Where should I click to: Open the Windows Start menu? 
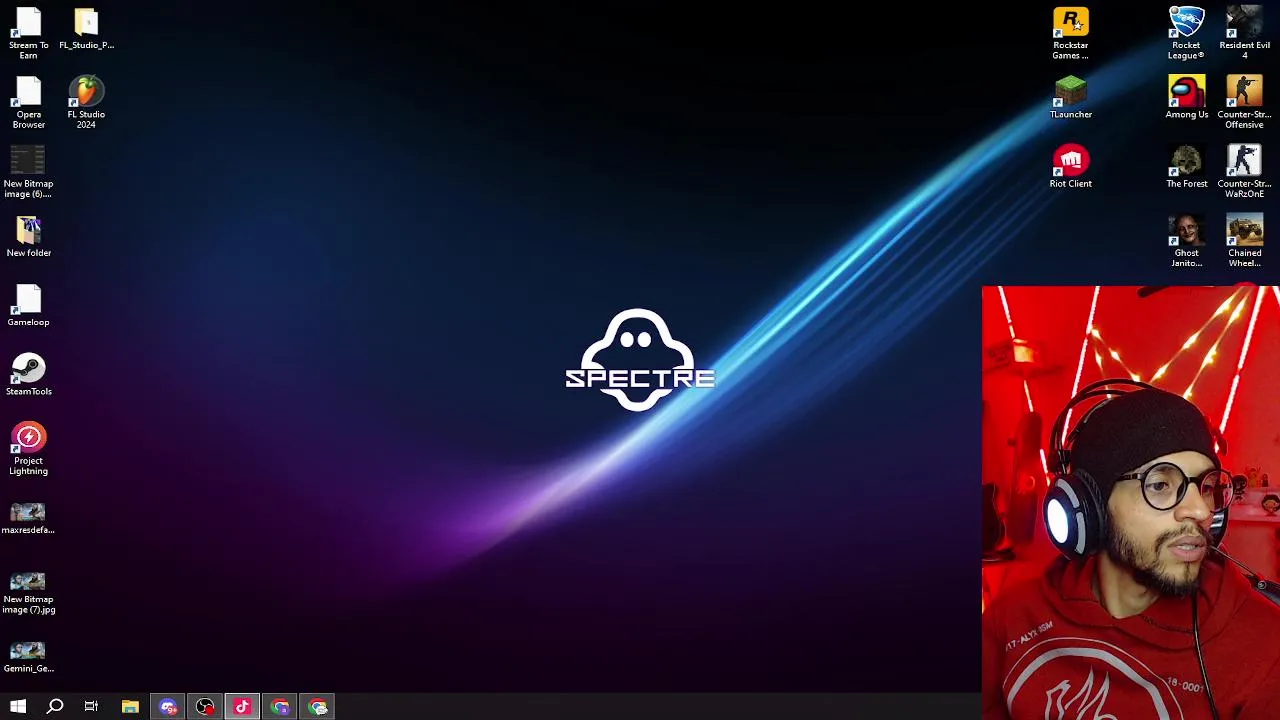(18, 707)
